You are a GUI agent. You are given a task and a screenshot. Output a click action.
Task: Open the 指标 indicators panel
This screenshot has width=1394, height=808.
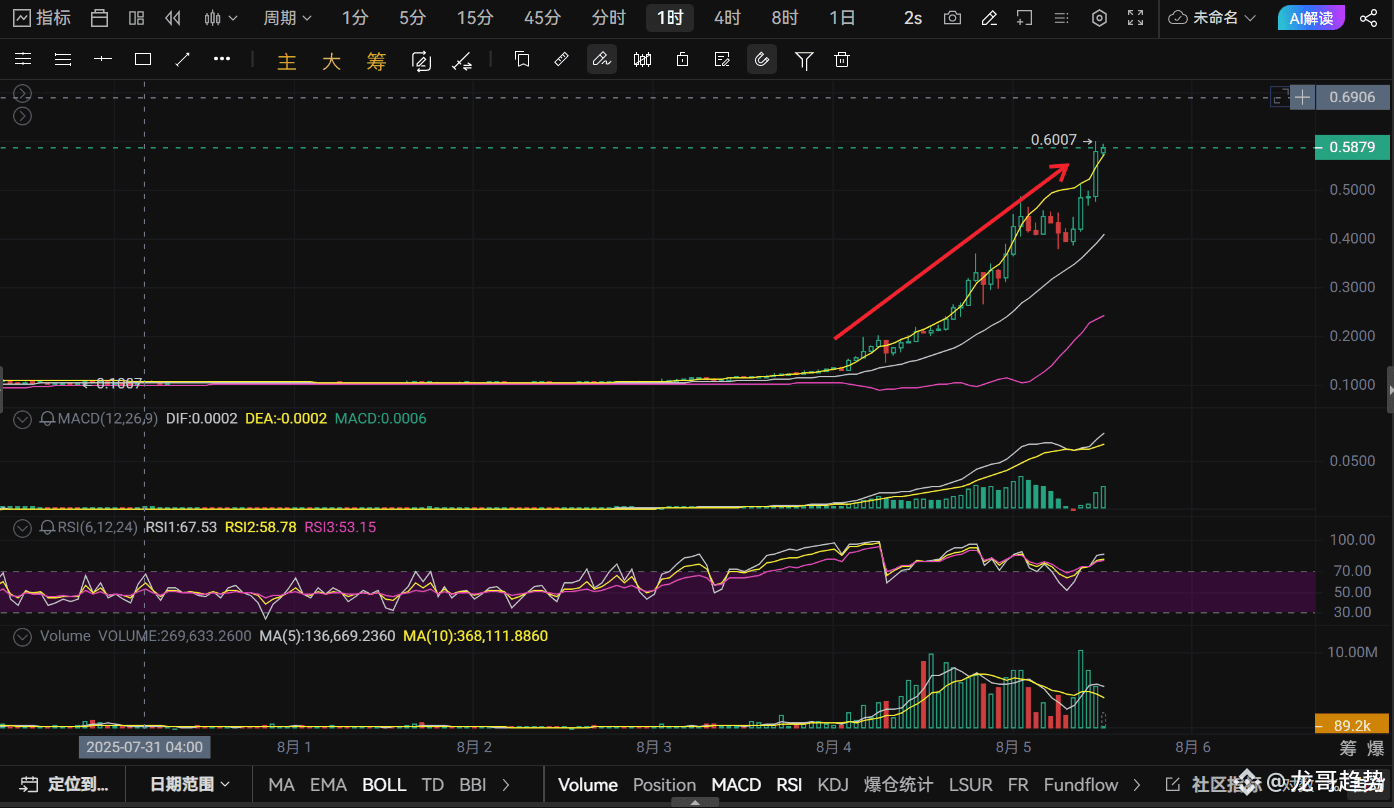42,18
